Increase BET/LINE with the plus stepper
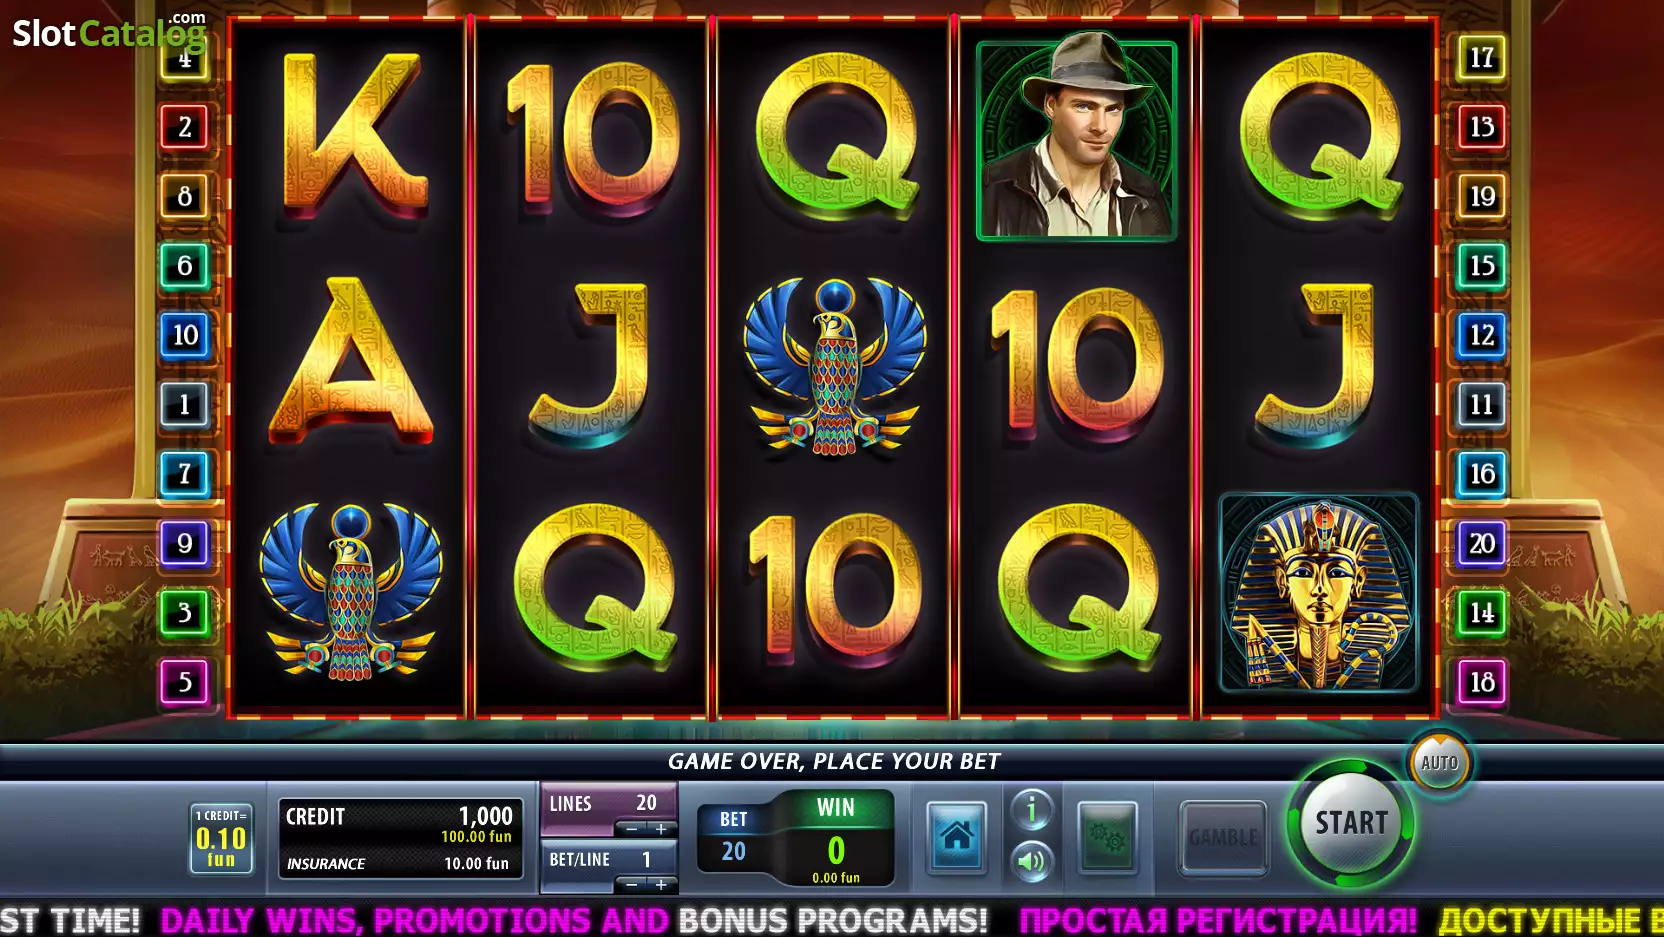The width and height of the screenshot is (1664, 937). pos(661,885)
